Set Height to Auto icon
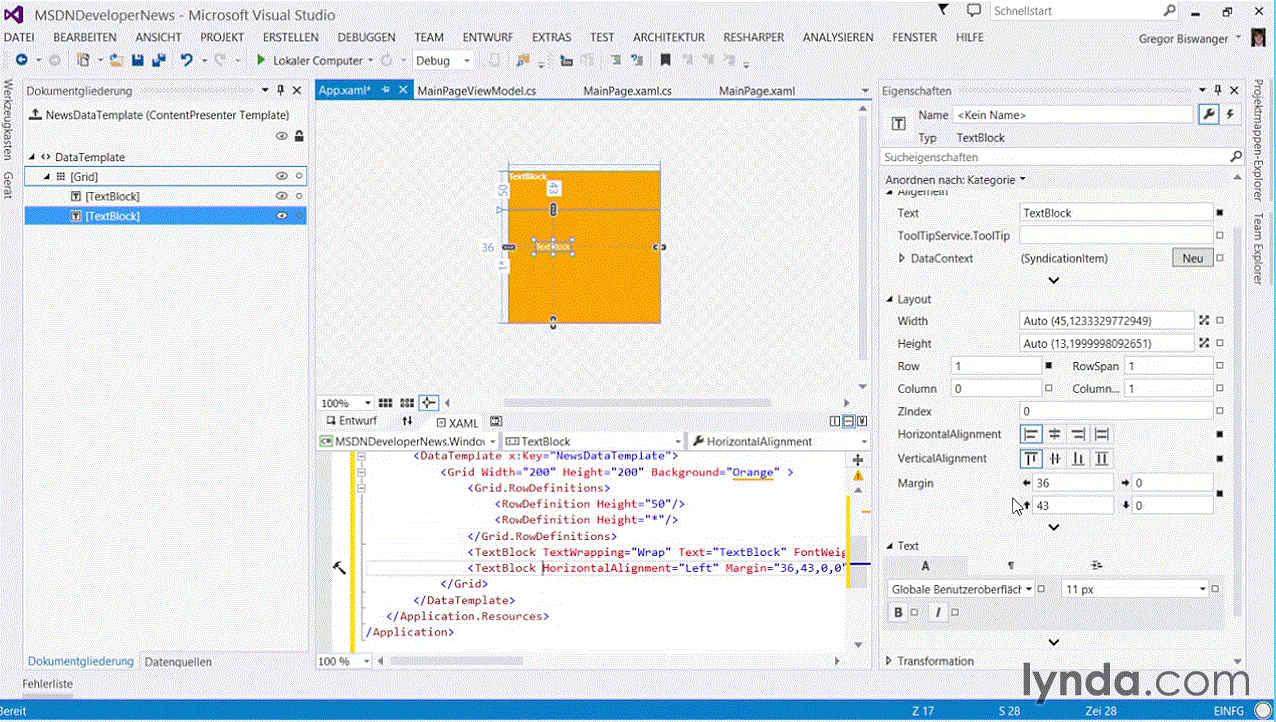This screenshot has height=722, width=1276. coord(1205,343)
